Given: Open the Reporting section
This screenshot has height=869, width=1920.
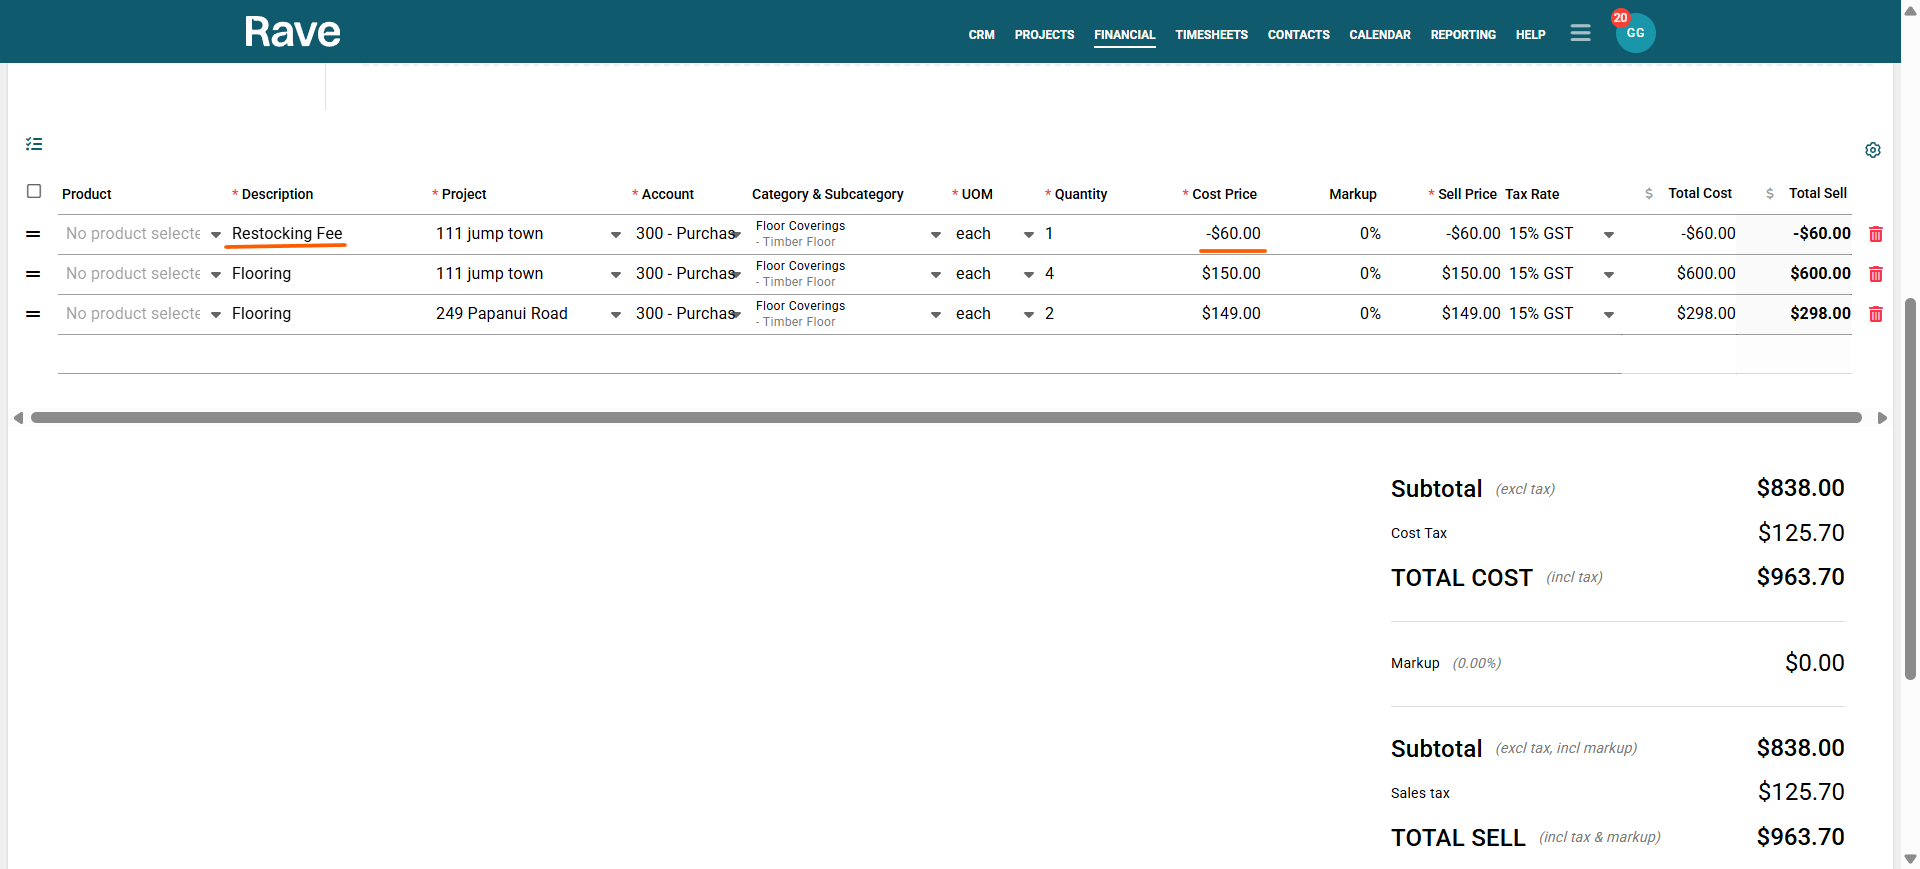Looking at the screenshot, I should [x=1462, y=35].
